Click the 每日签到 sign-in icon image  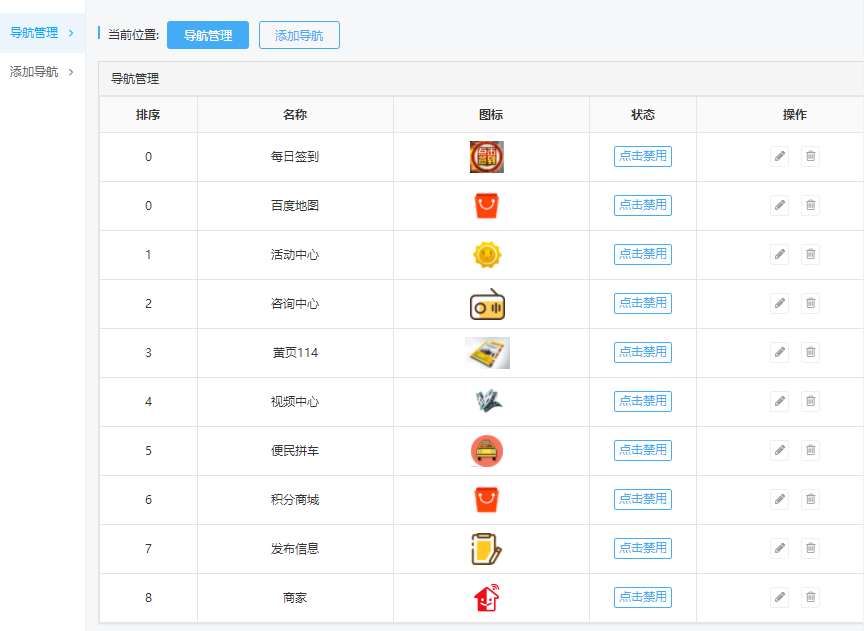click(x=487, y=157)
